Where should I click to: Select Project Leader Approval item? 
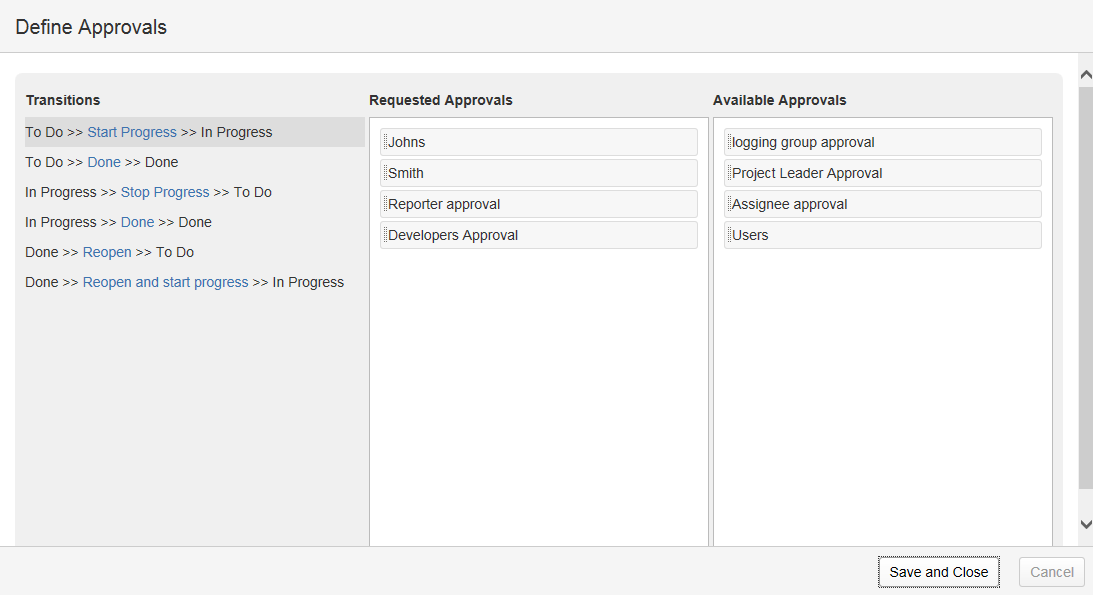point(882,173)
